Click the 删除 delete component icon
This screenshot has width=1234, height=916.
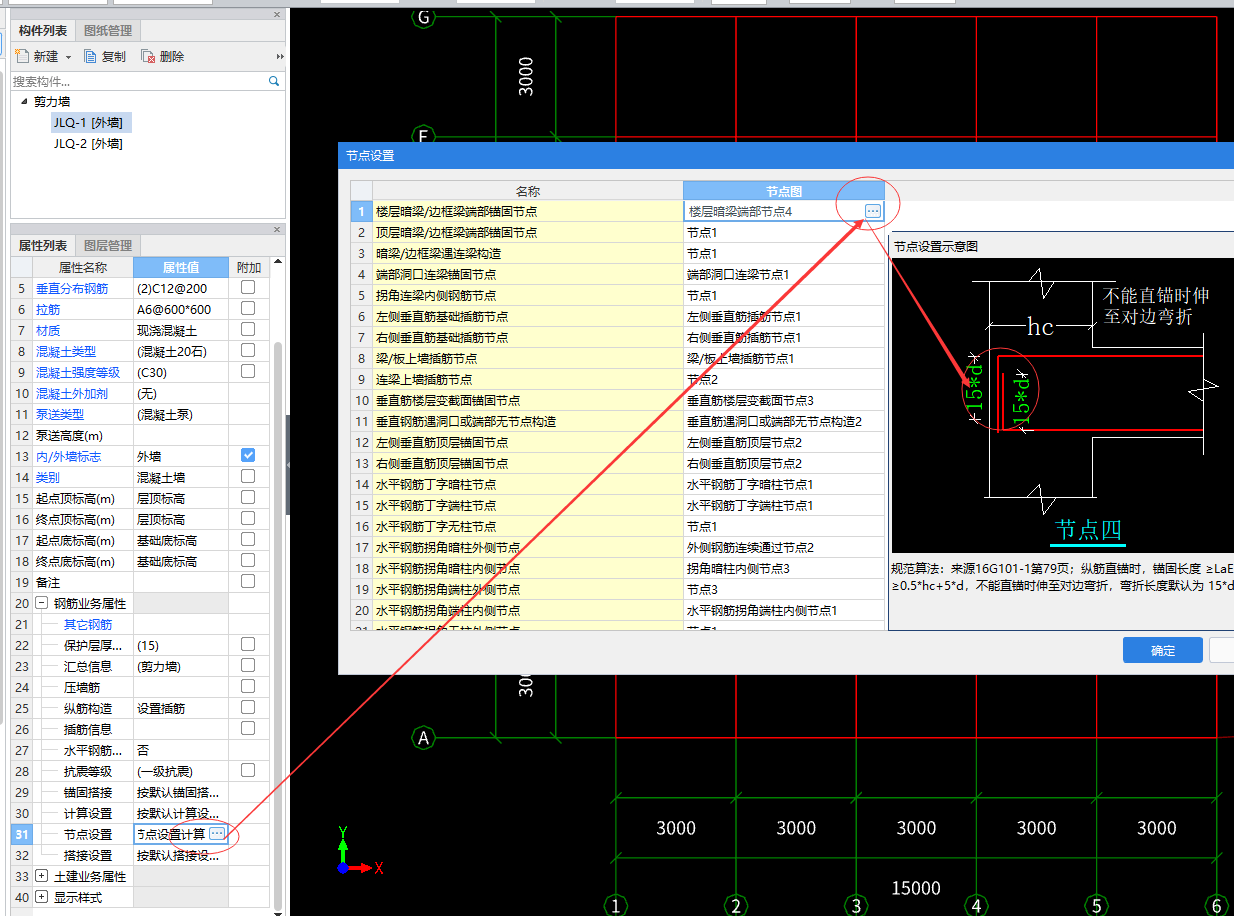[148, 56]
